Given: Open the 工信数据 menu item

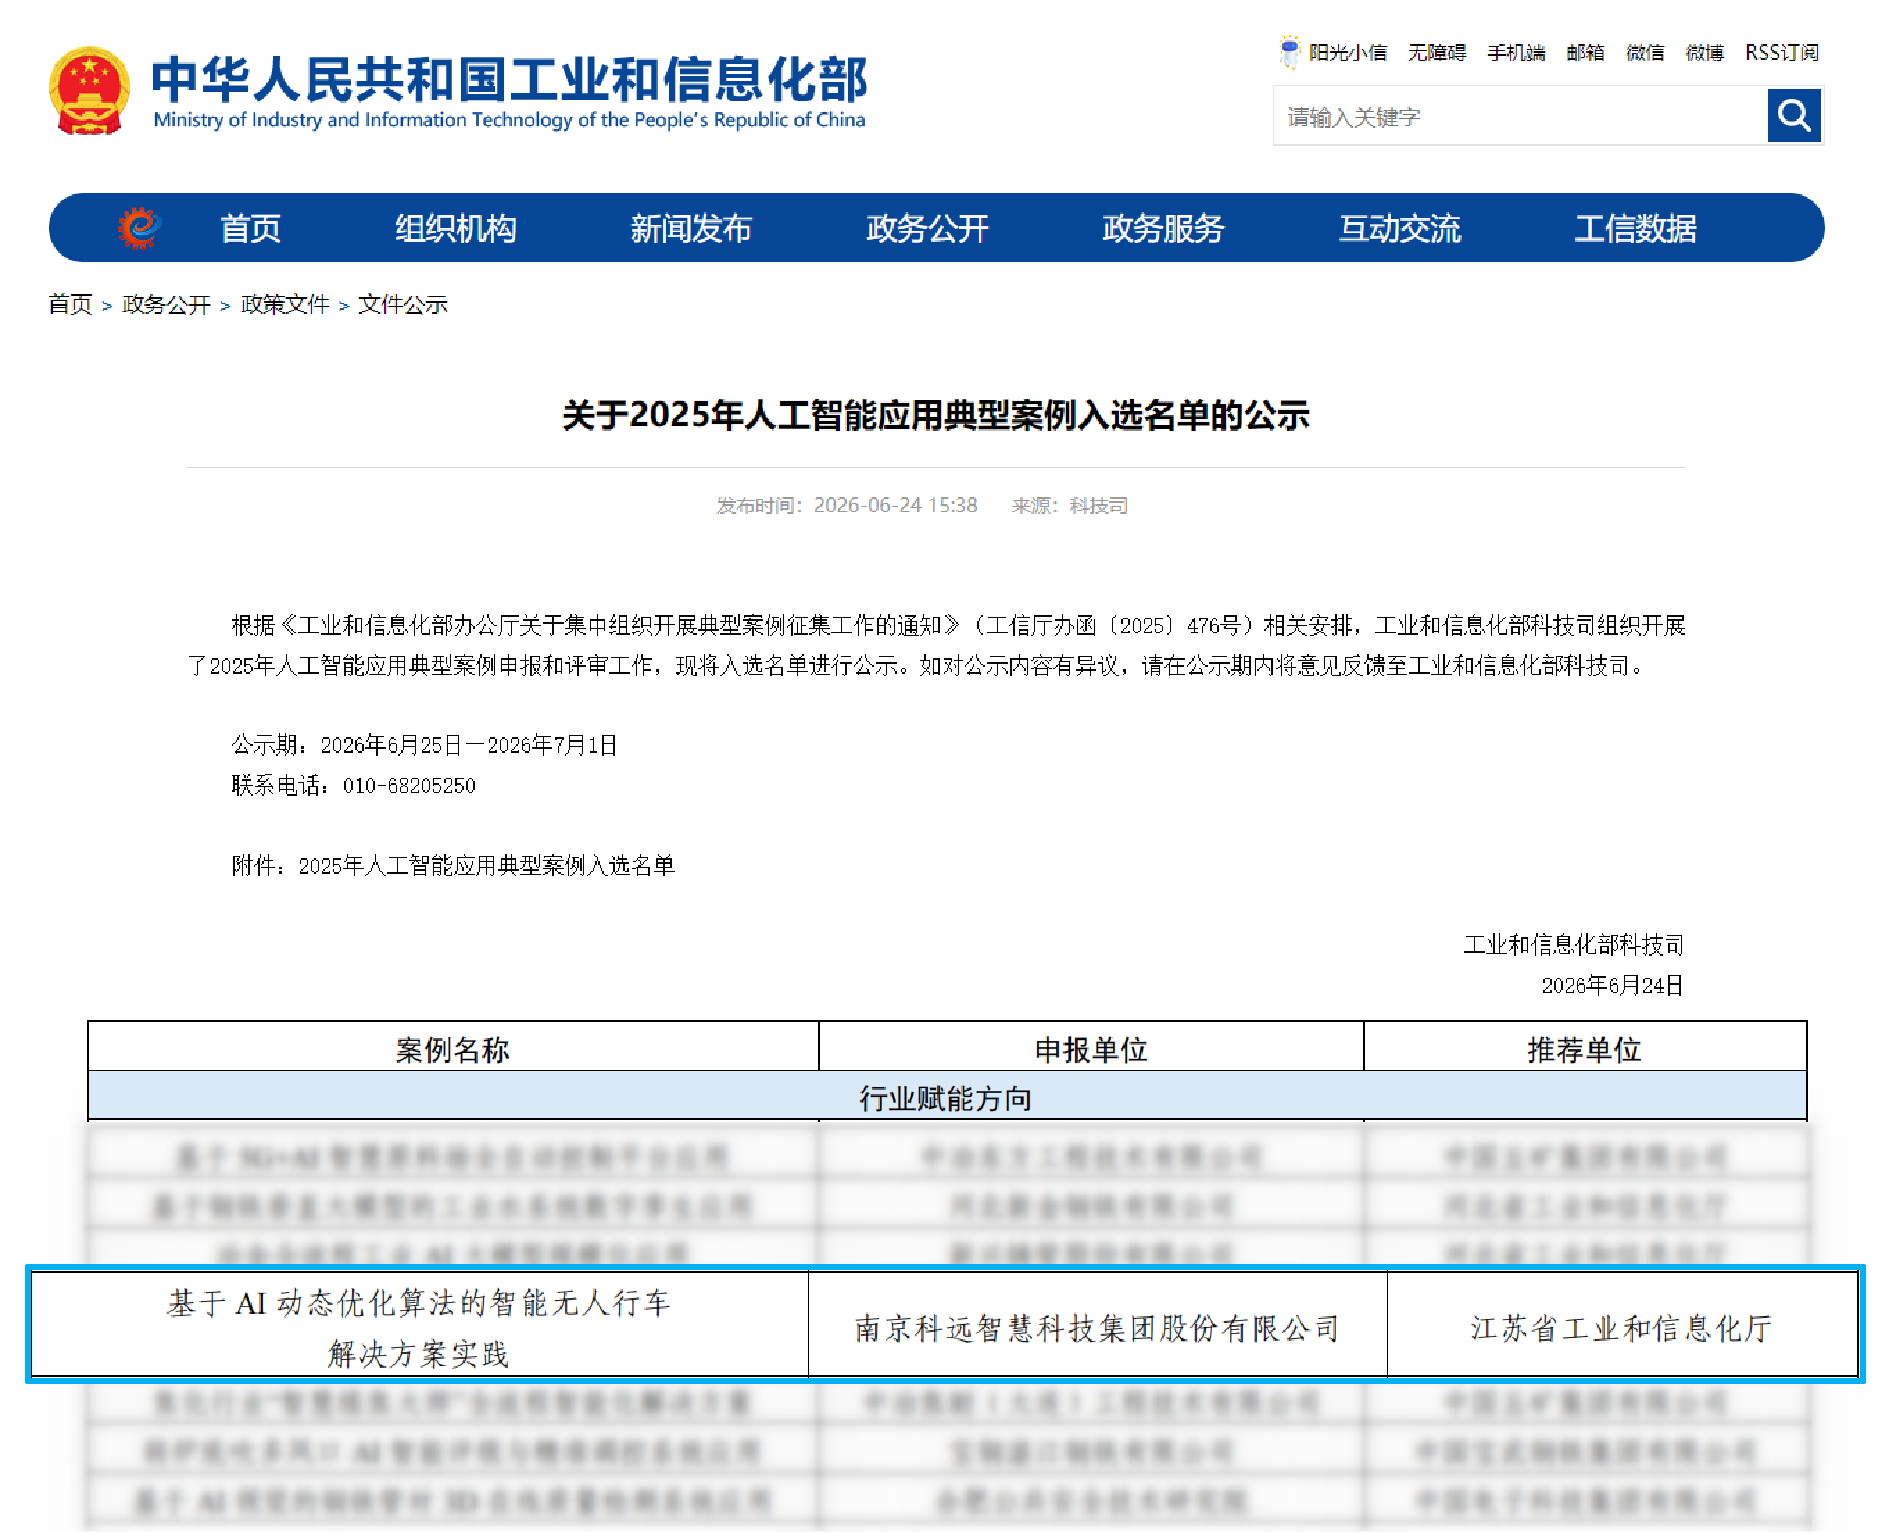Looking at the screenshot, I should click(x=1636, y=229).
